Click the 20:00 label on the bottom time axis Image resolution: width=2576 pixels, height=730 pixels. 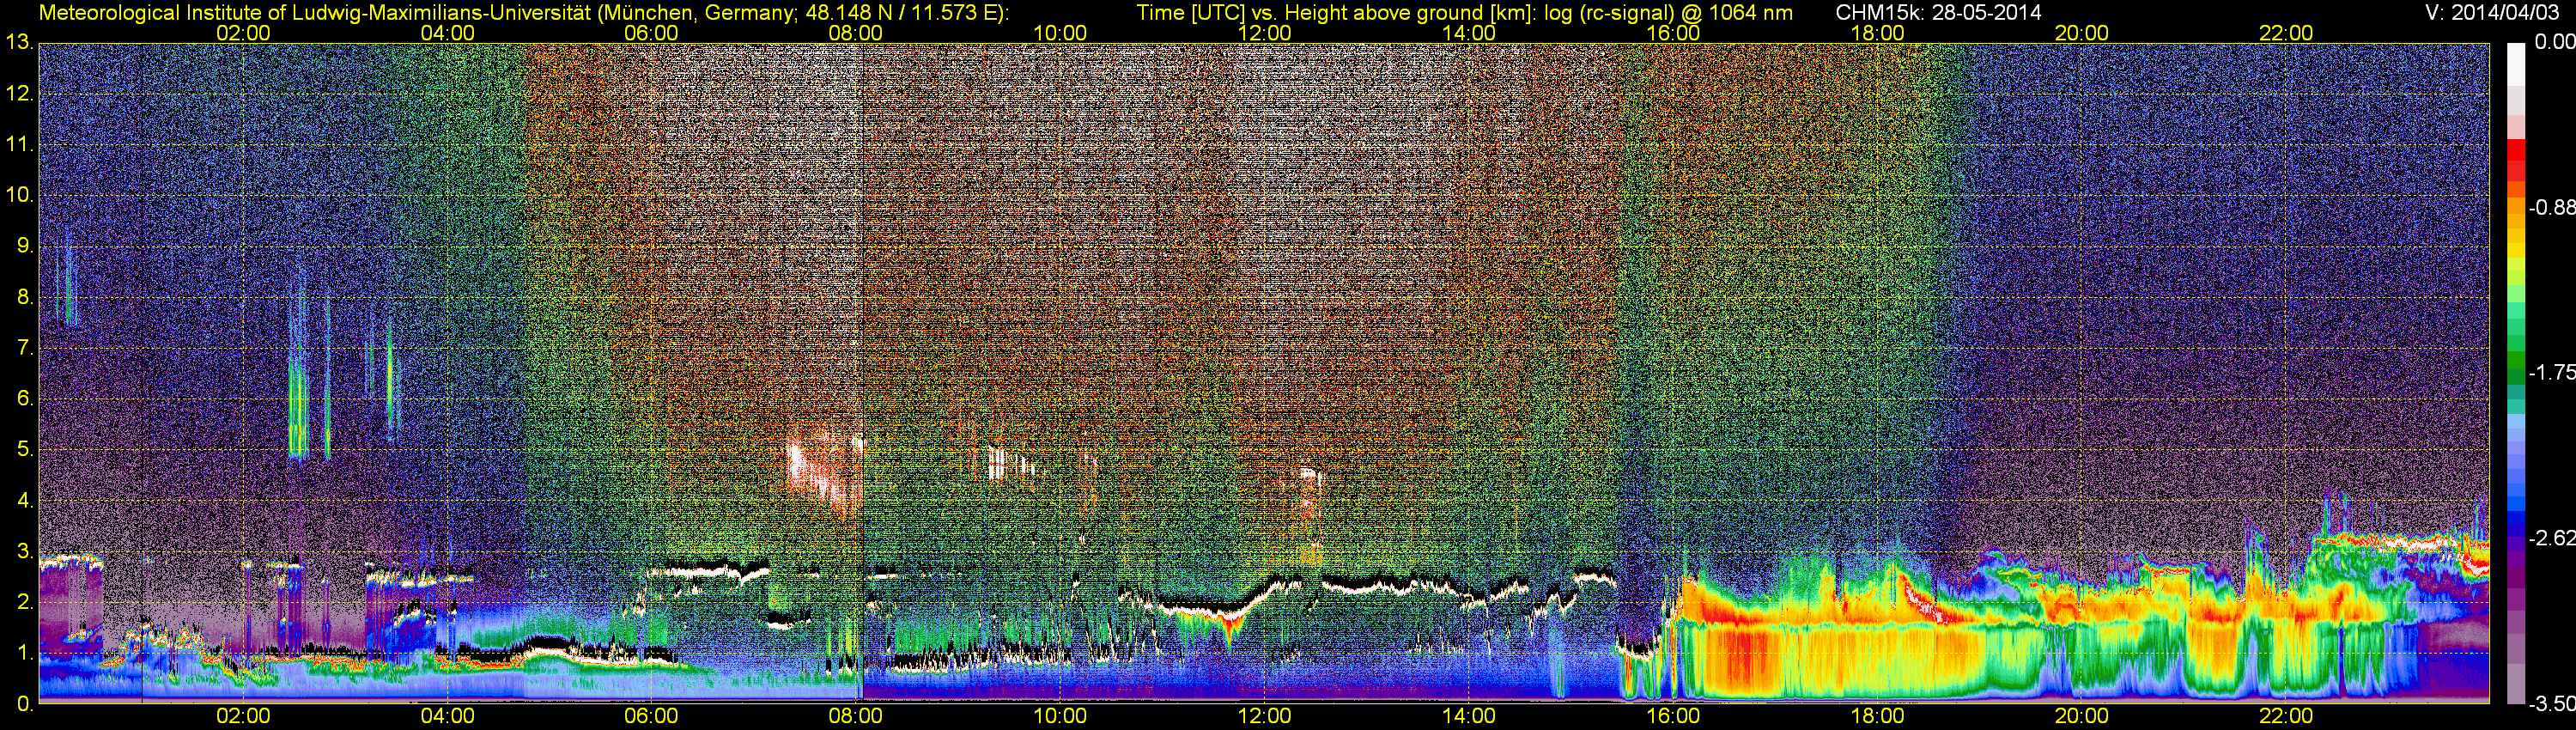point(2082,717)
